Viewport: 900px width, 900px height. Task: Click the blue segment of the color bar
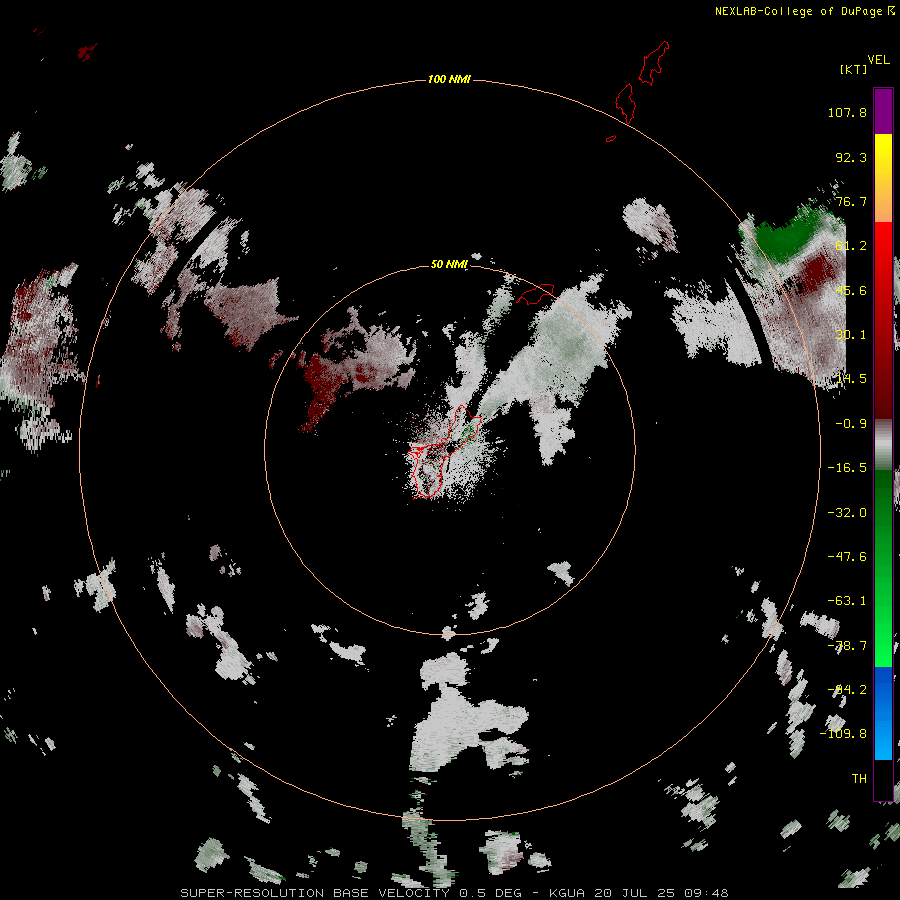tap(883, 713)
